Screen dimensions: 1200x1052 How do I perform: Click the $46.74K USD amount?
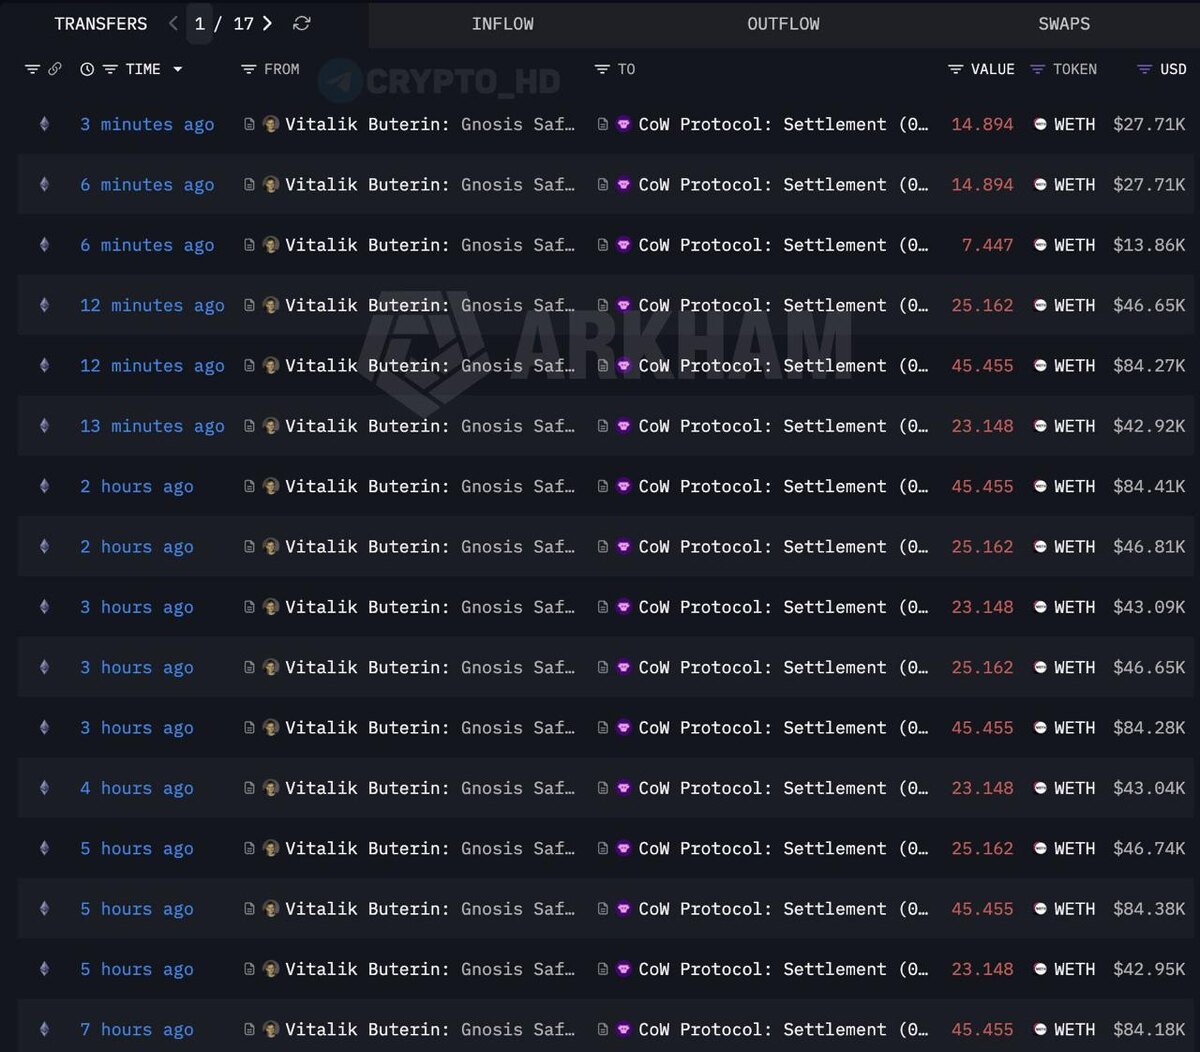[1149, 848]
